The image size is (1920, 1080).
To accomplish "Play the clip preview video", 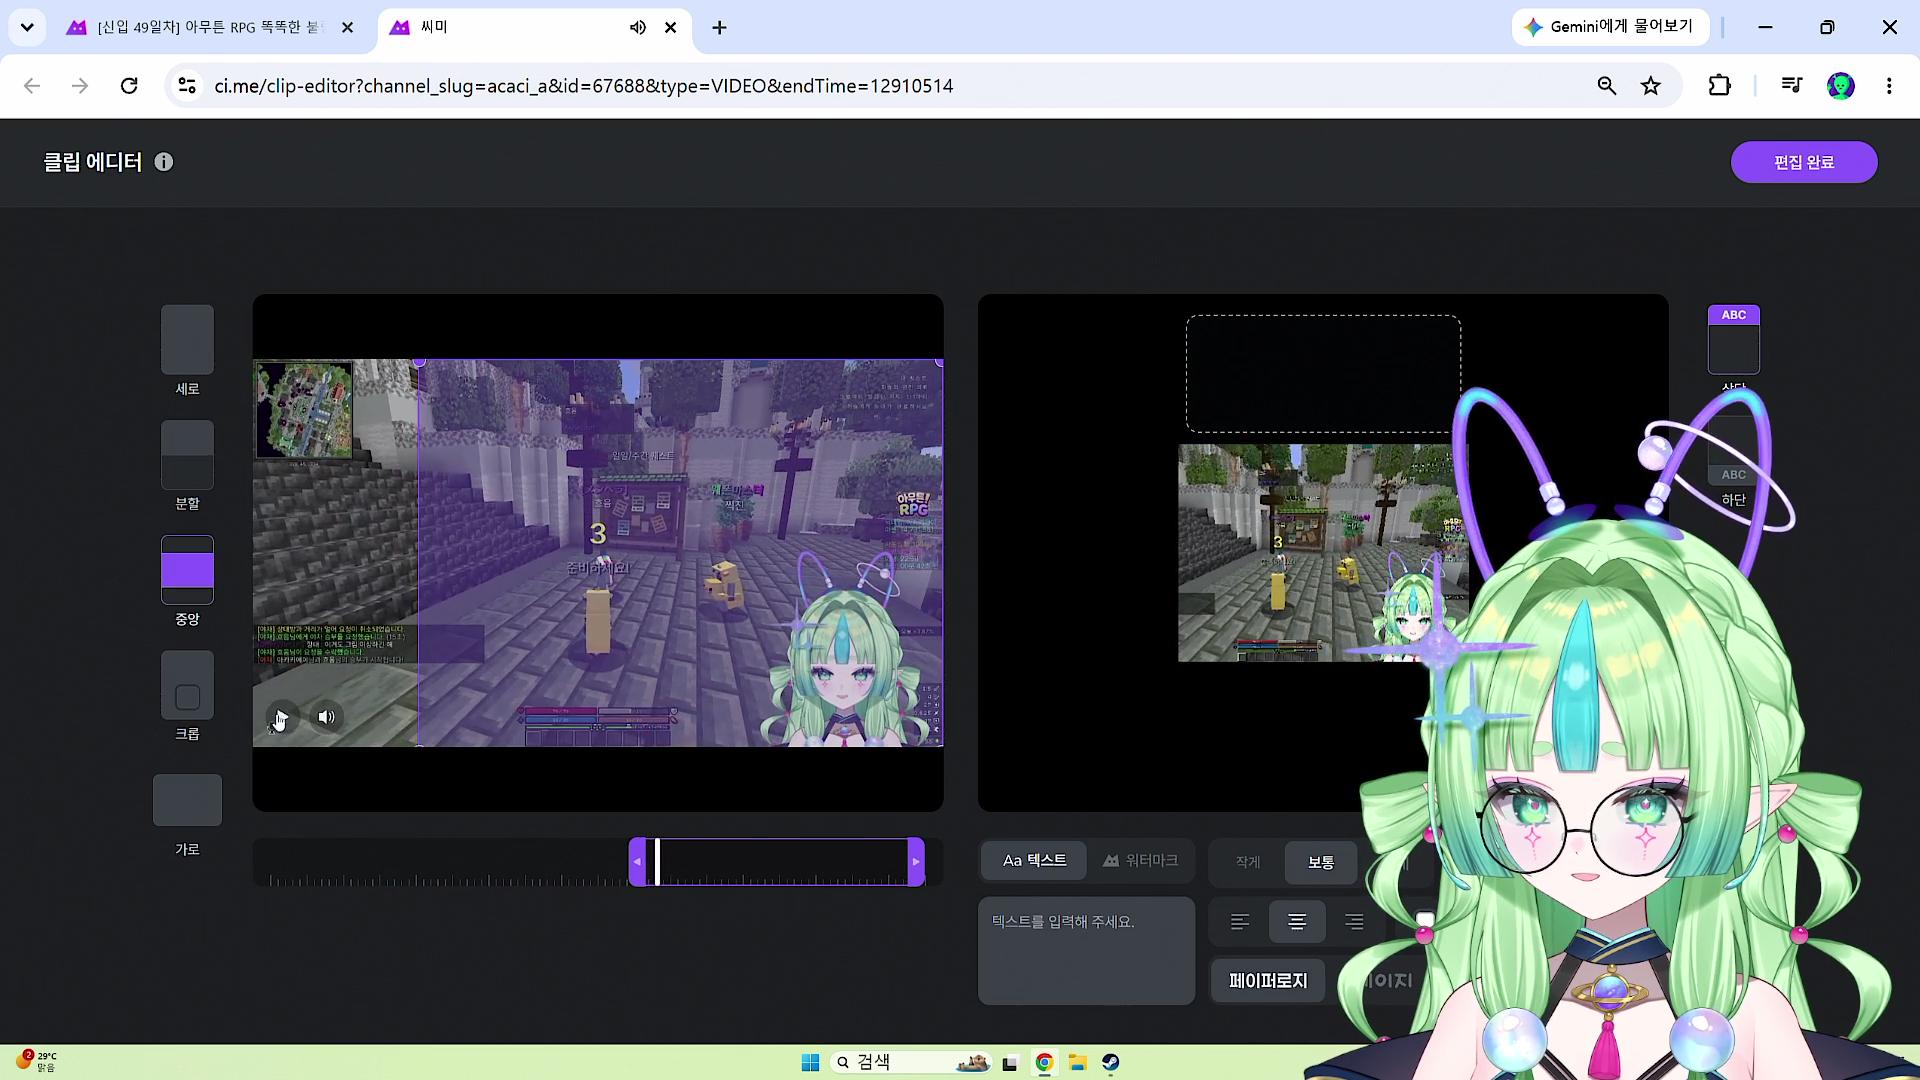I will click(x=281, y=717).
